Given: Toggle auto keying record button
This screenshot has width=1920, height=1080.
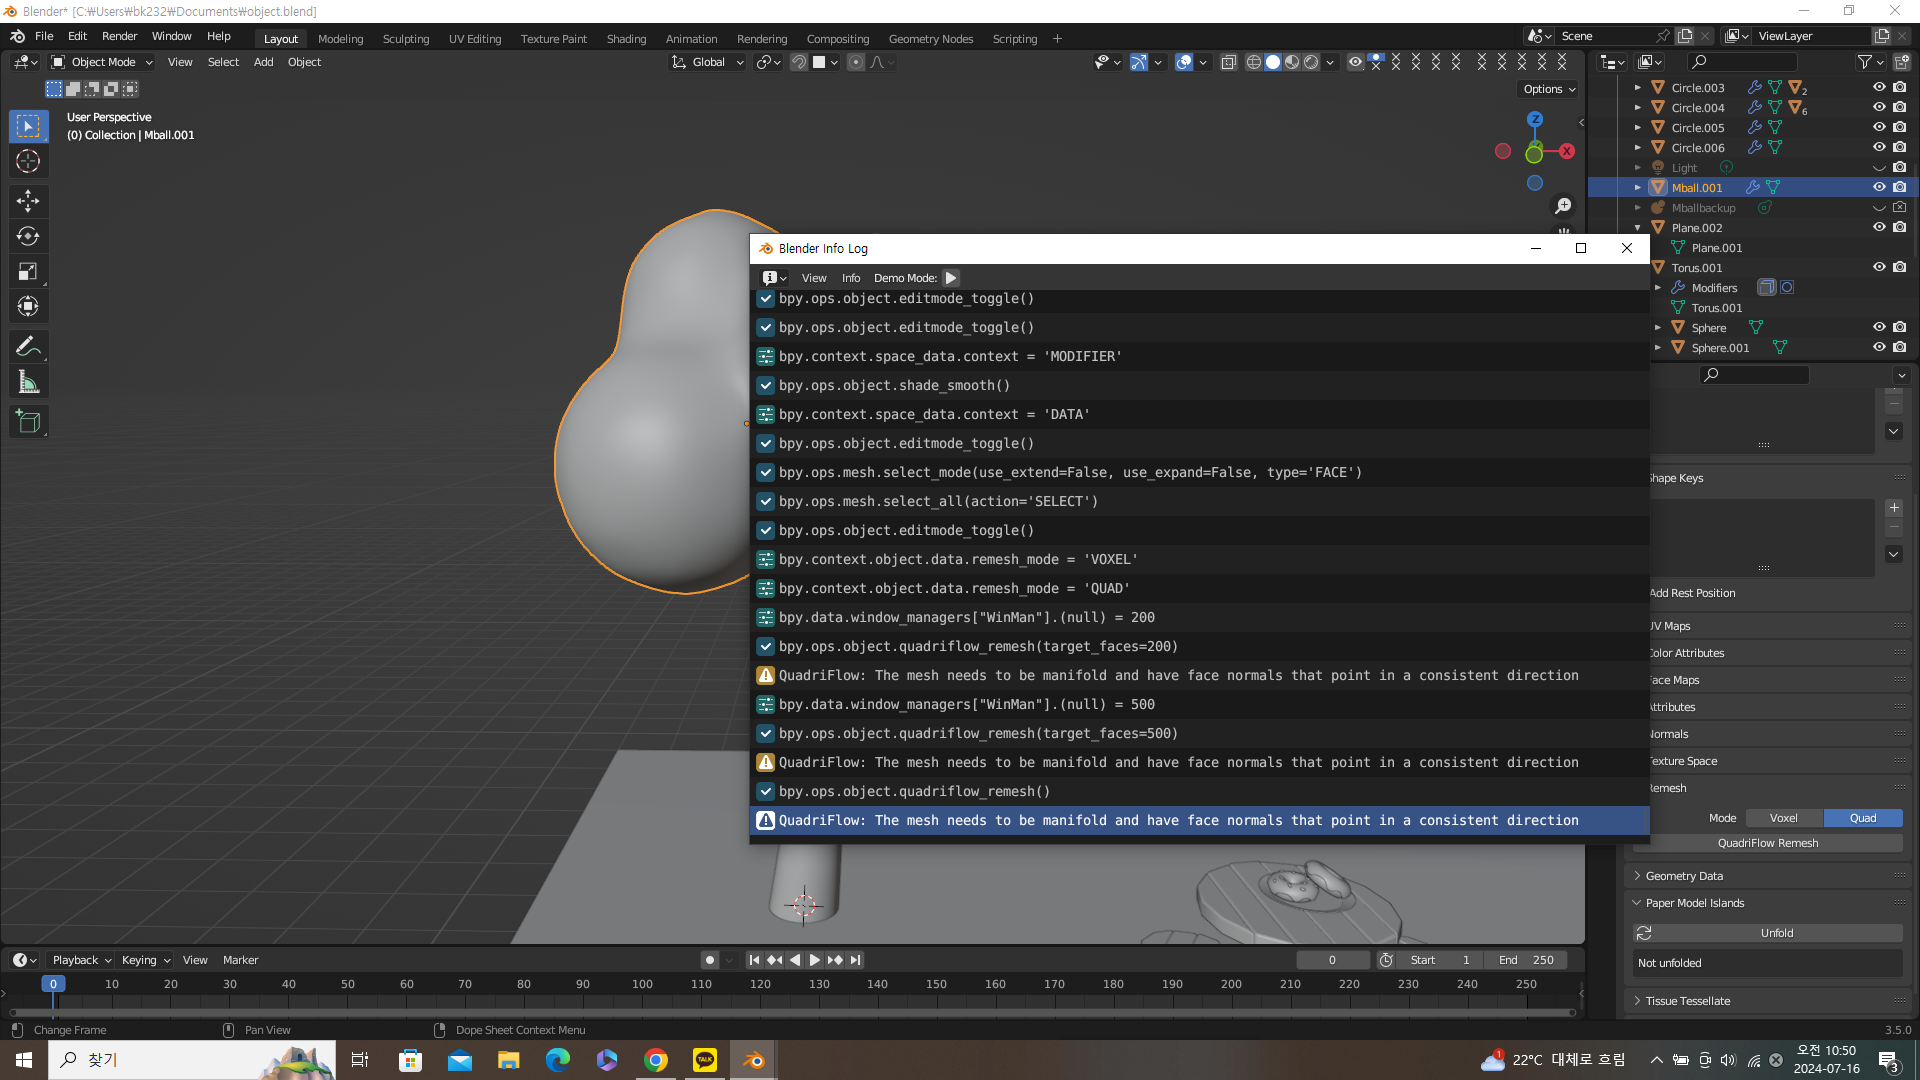Looking at the screenshot, I should (x=710, y=960).
